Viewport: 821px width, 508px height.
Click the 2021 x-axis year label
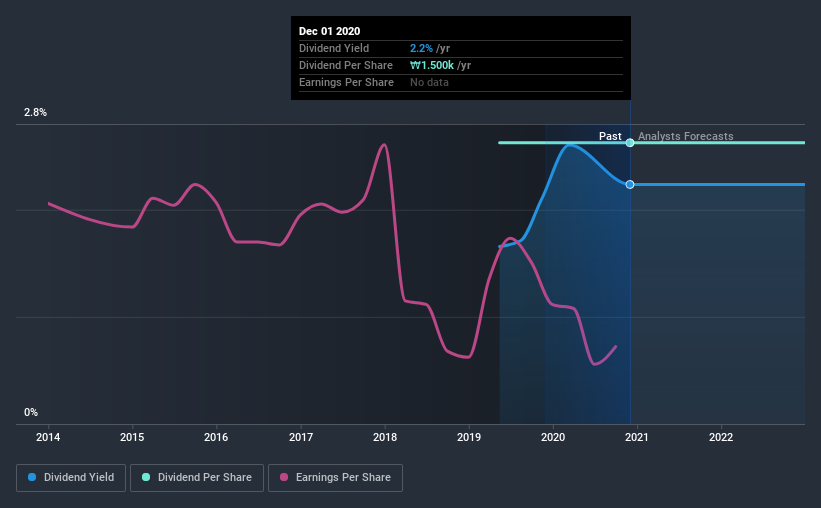637,437
